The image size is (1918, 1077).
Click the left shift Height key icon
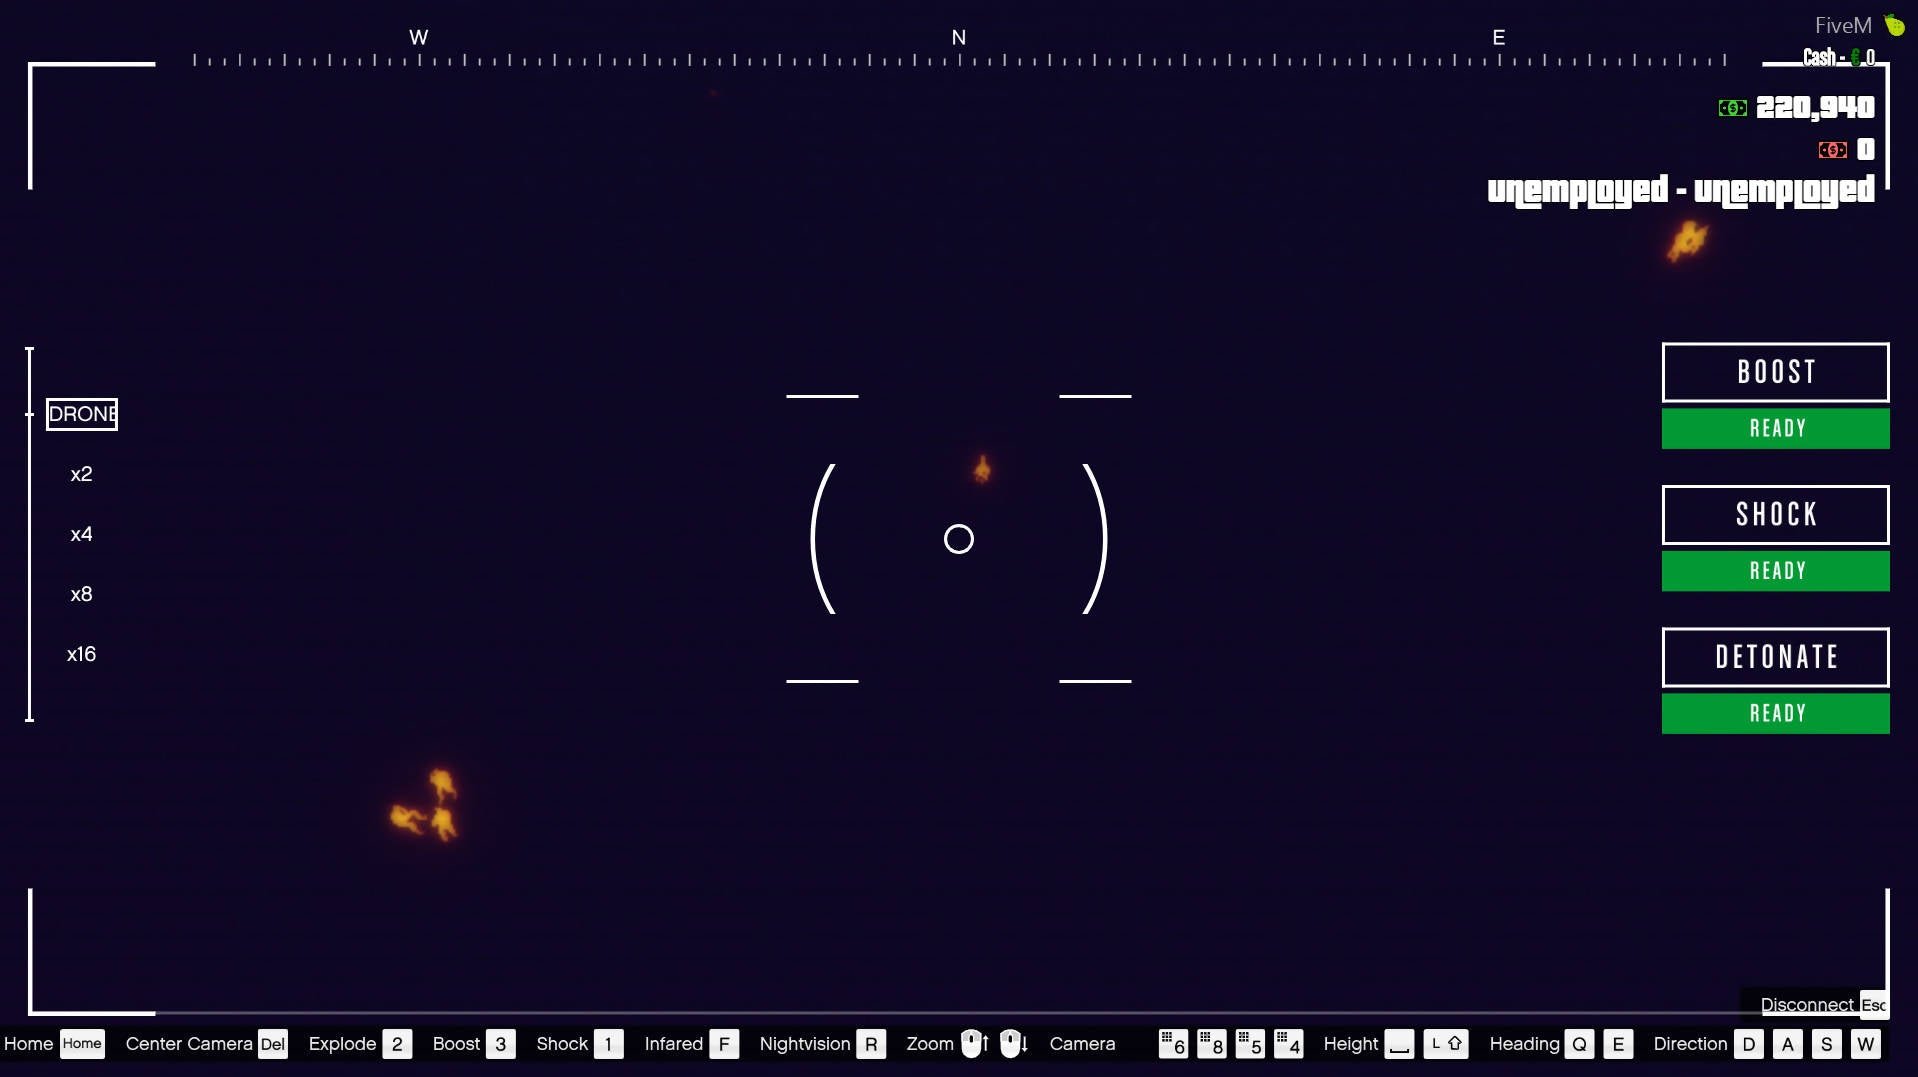click(1445, 1044)
